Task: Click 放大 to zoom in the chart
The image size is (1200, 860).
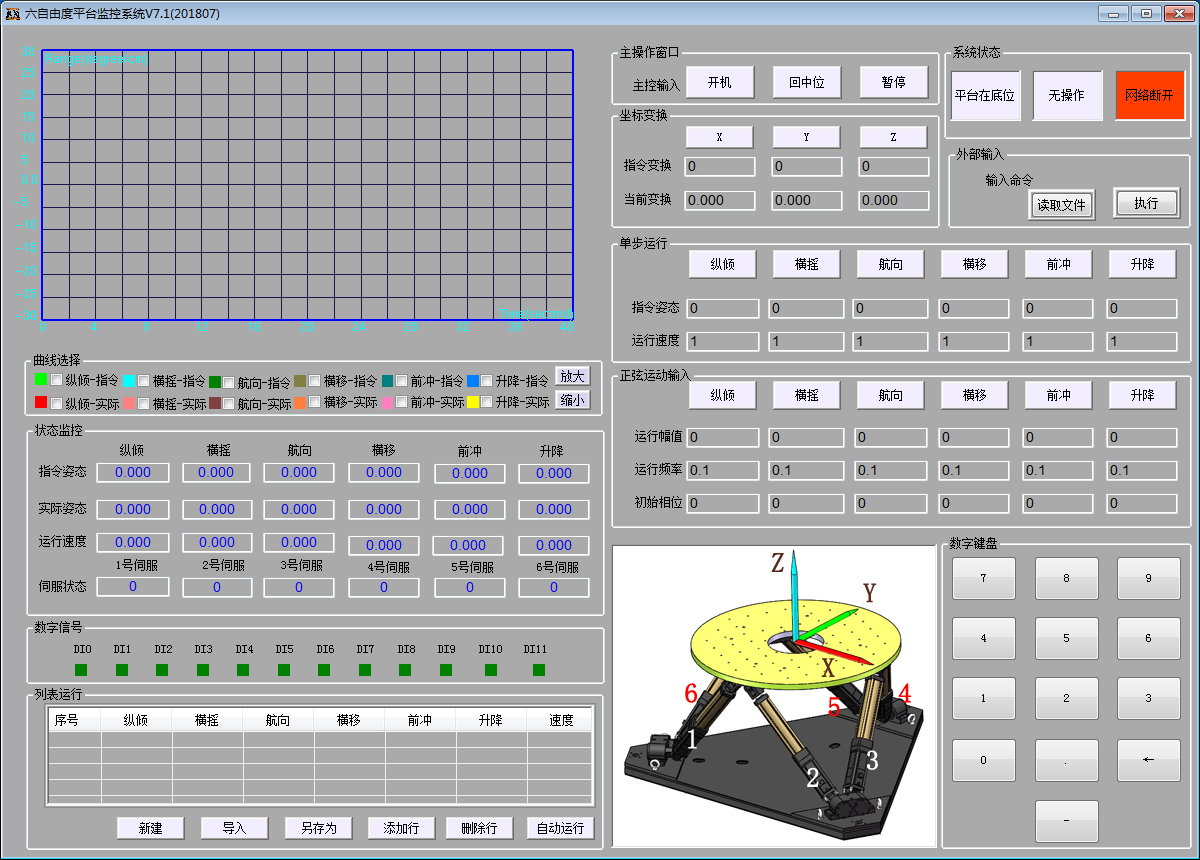Action: (x=572, y=376)
